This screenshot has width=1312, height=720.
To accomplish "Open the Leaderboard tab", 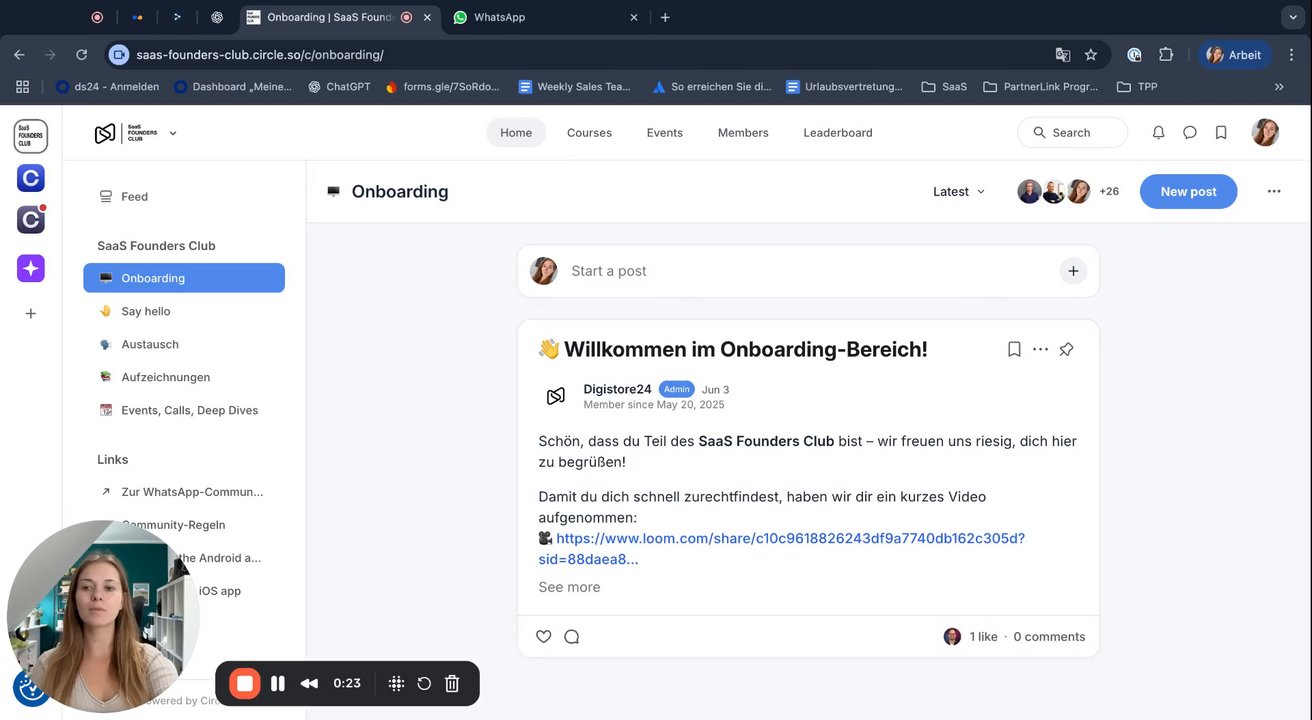I will tap(838, 132).
